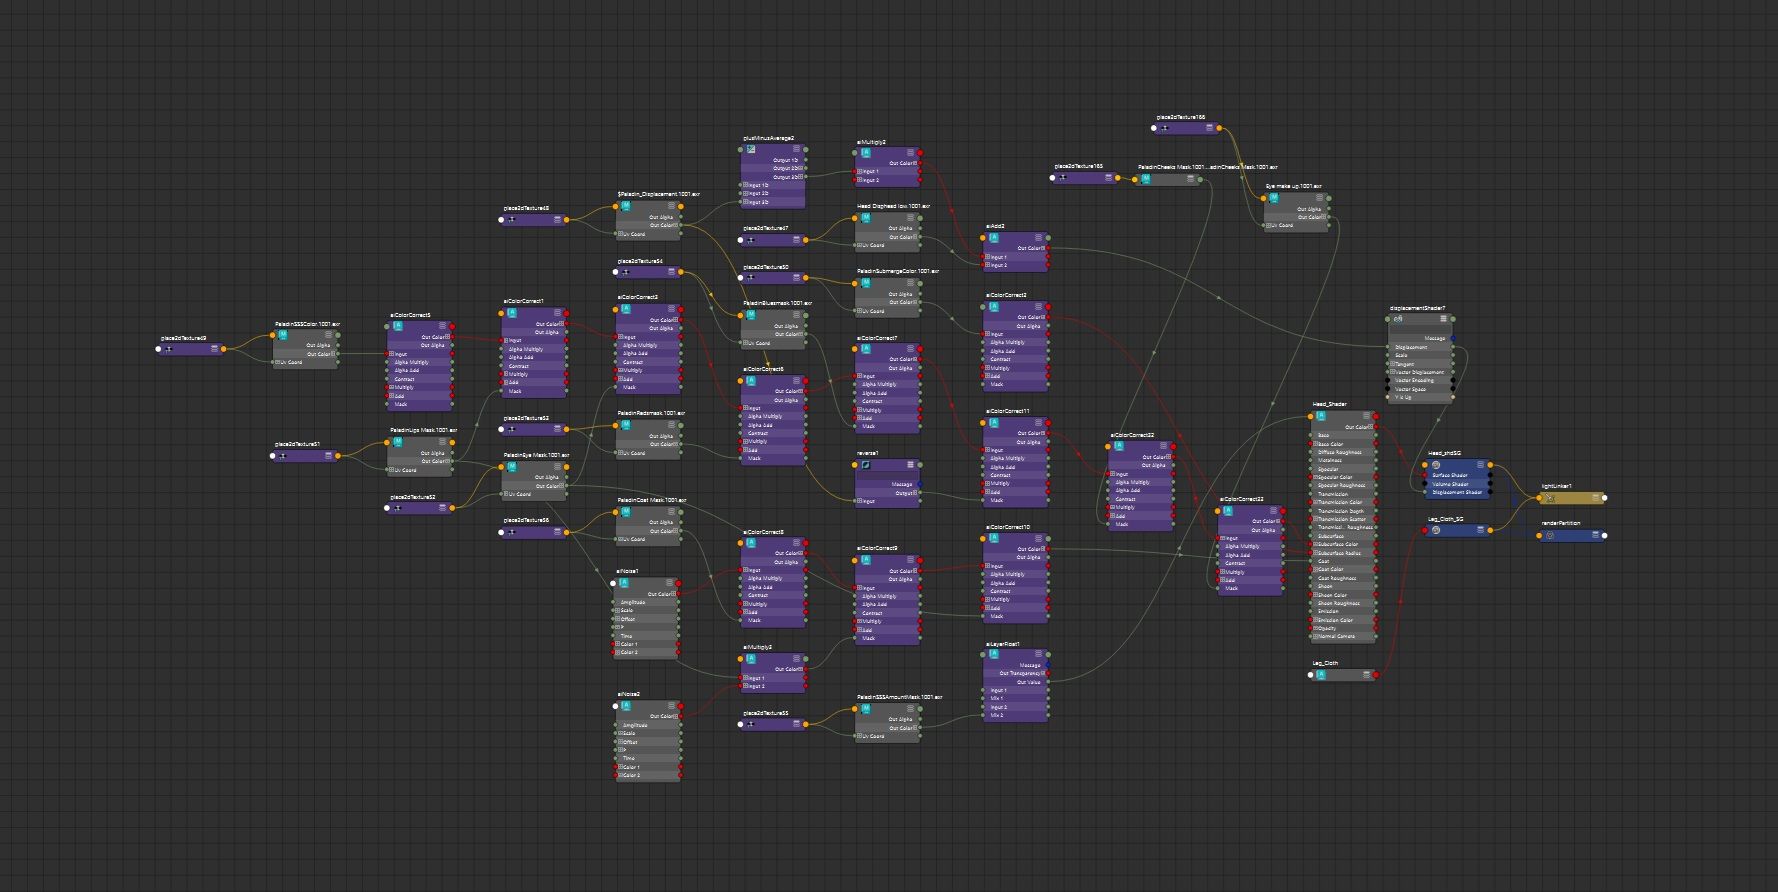Click the output port of Leg_Cloth node
The image size is (1778, 892).
coord(1376,675)
